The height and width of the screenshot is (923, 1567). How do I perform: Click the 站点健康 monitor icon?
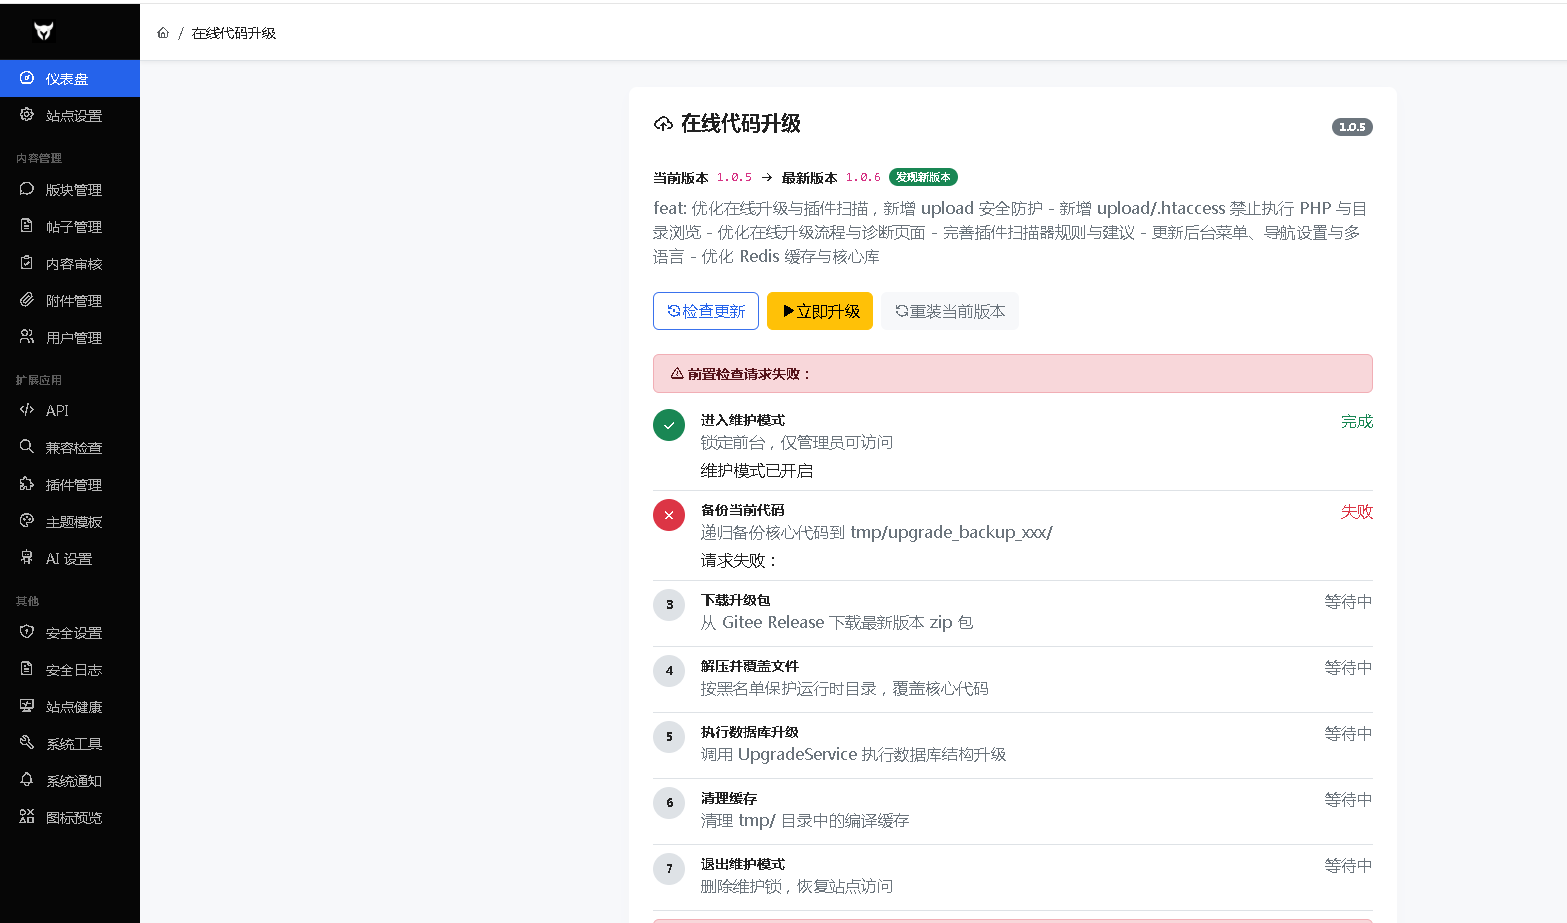(27, 706)
